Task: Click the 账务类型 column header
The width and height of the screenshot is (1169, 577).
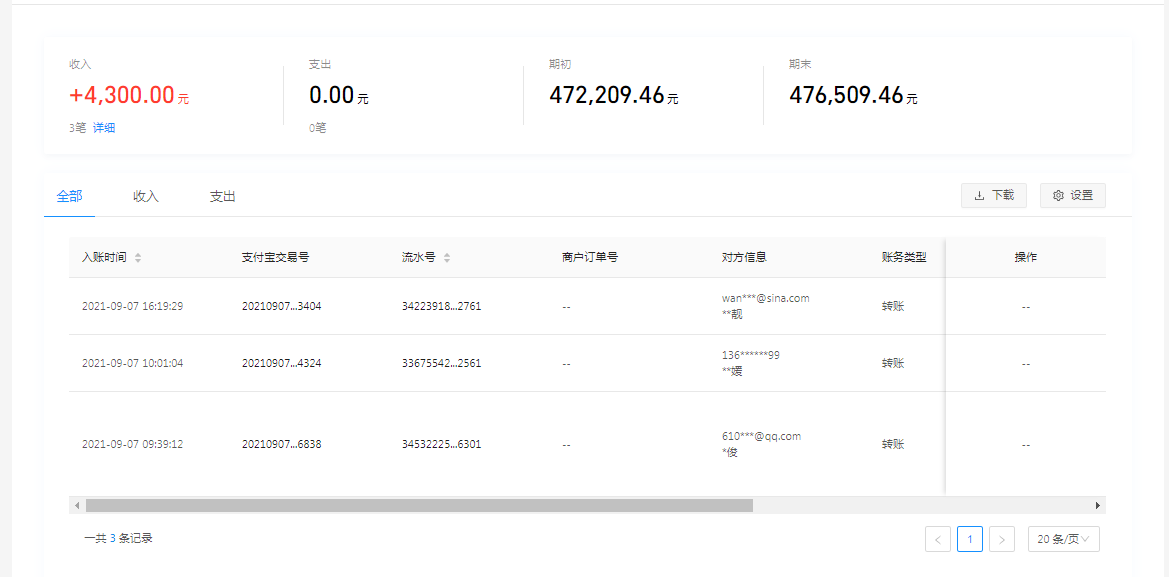Action: (x=904, y=258)
